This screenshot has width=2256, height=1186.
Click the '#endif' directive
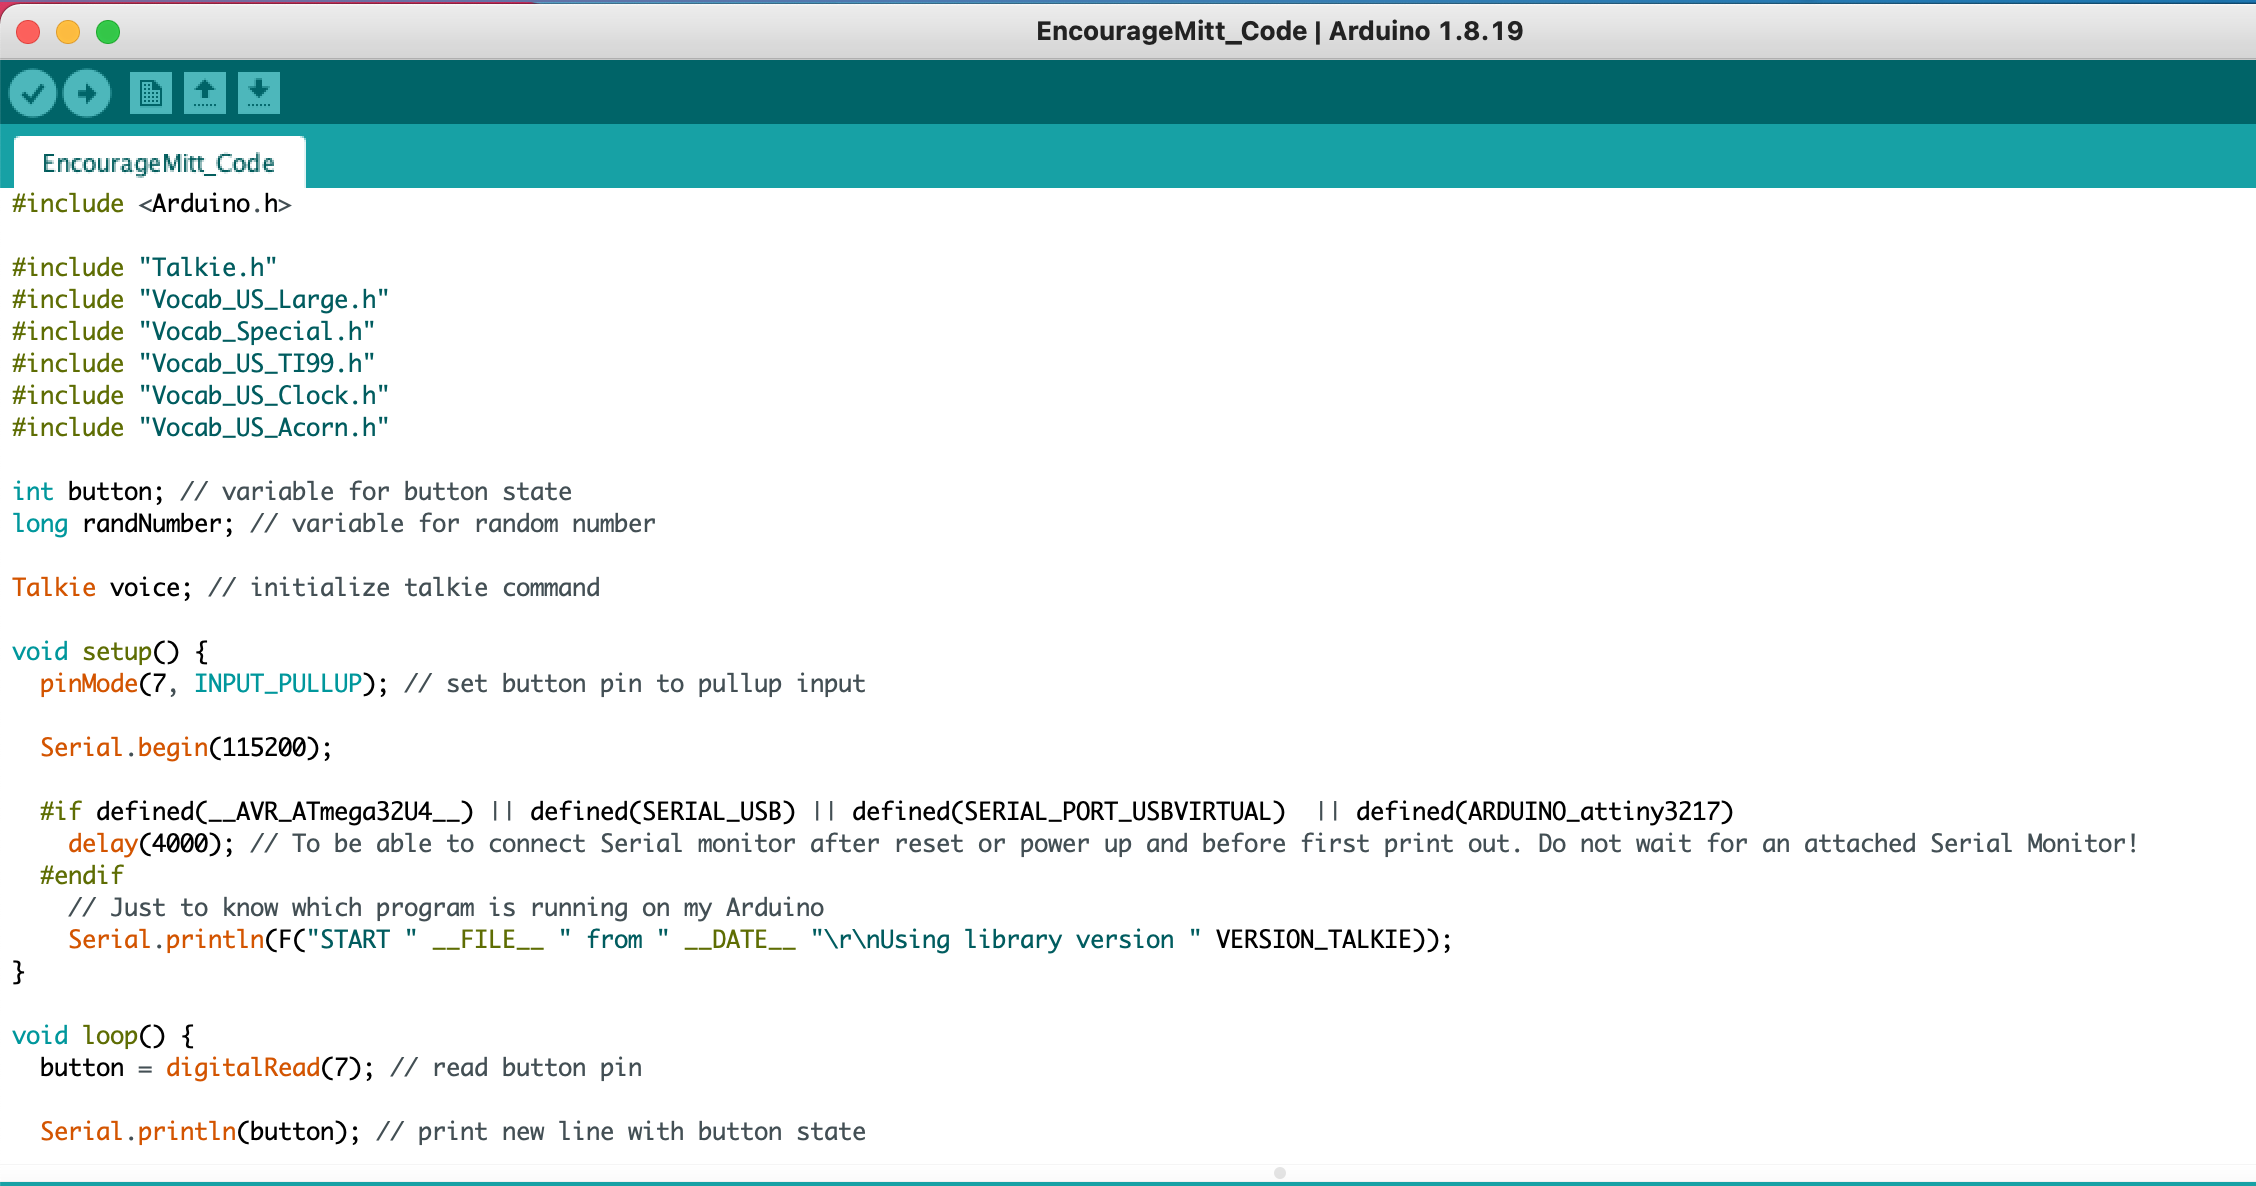(82, 876)
